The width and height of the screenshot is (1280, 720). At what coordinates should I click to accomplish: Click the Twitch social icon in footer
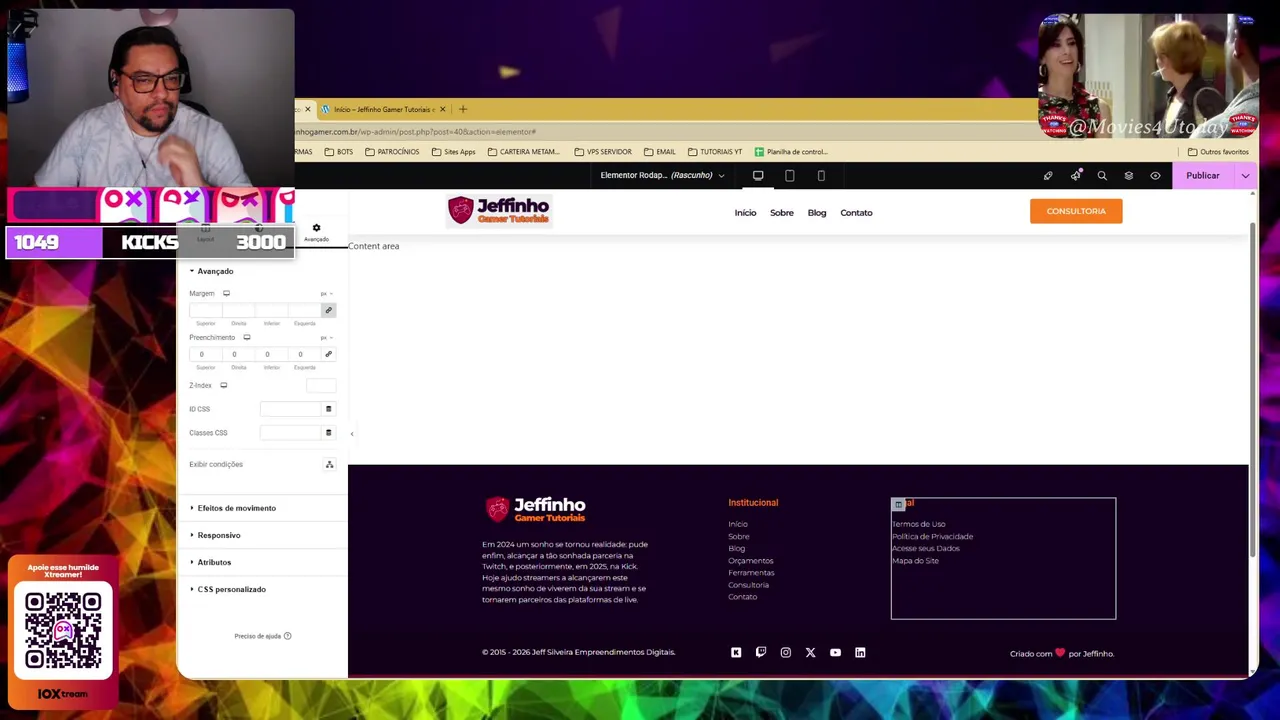coord(761,653)
